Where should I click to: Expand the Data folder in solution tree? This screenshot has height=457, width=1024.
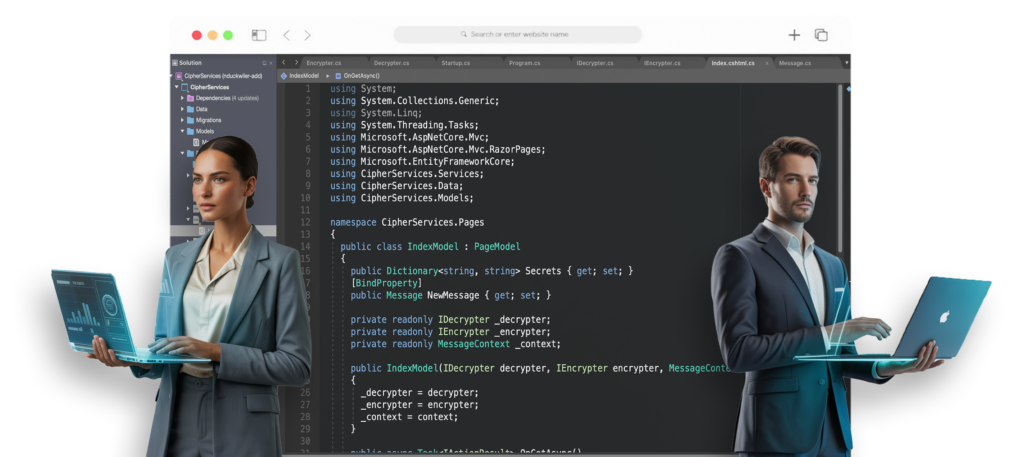click(x=182, y=109)
